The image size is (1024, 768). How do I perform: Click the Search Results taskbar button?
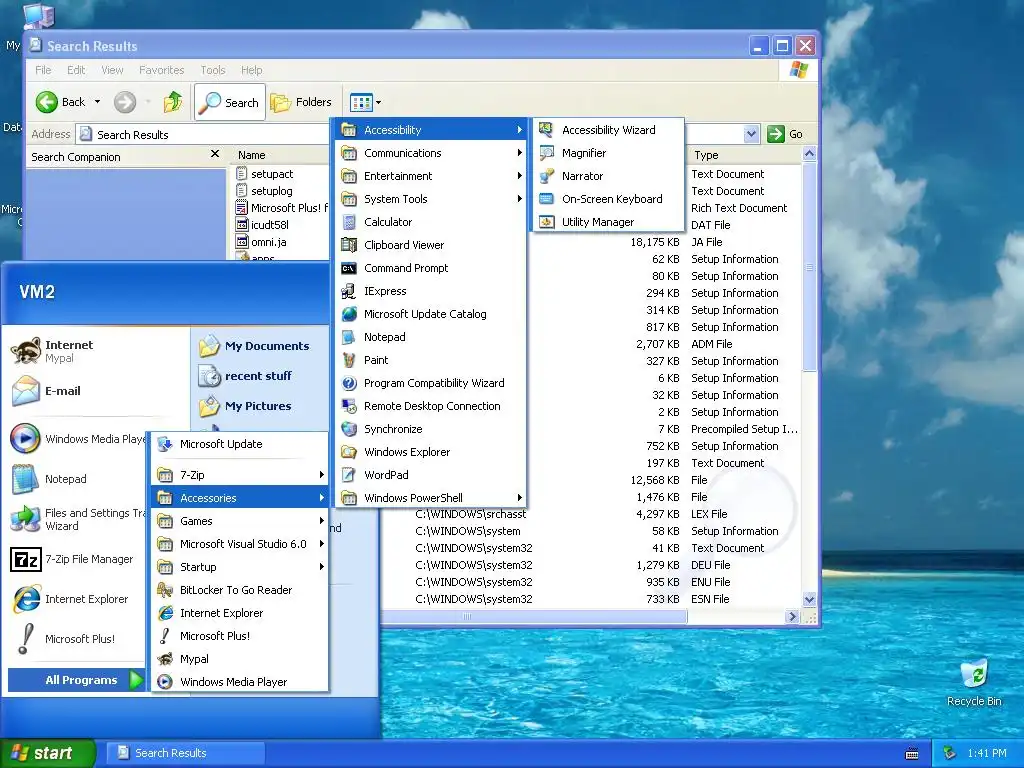click(x=185, y=753)
